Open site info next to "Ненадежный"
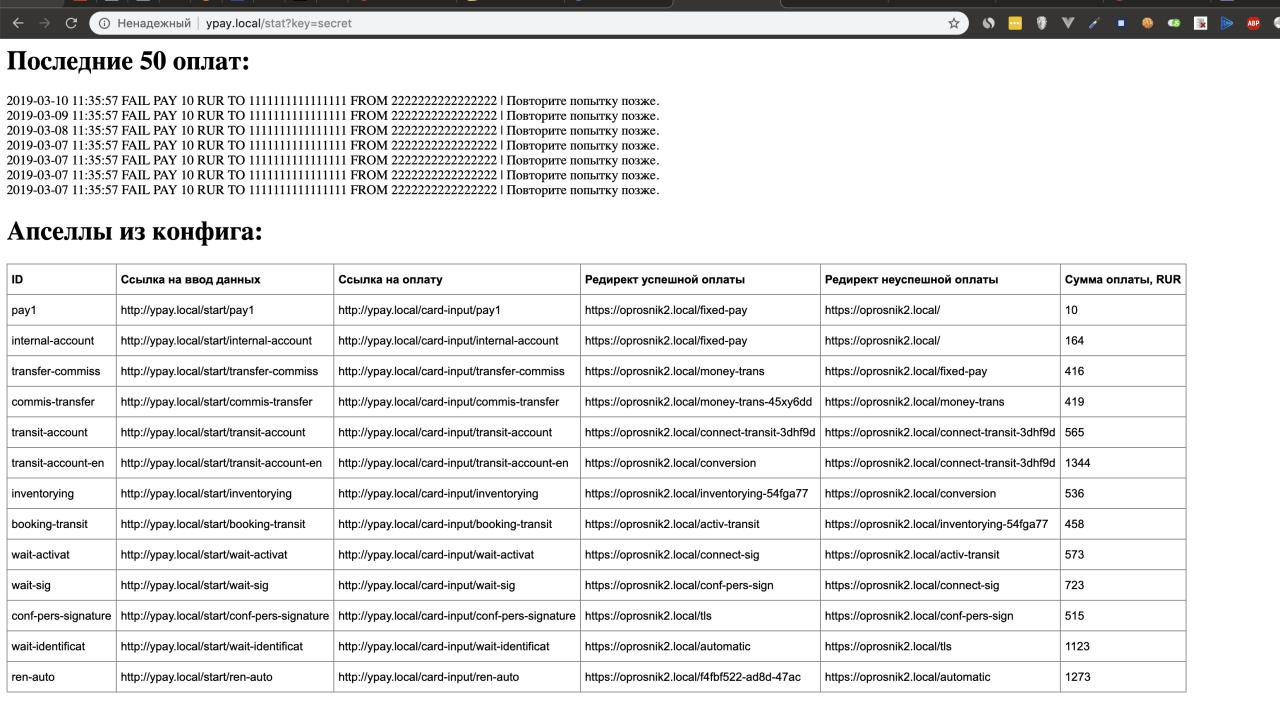The height and width of the screenshot is (723, 1280). [104, 23]
